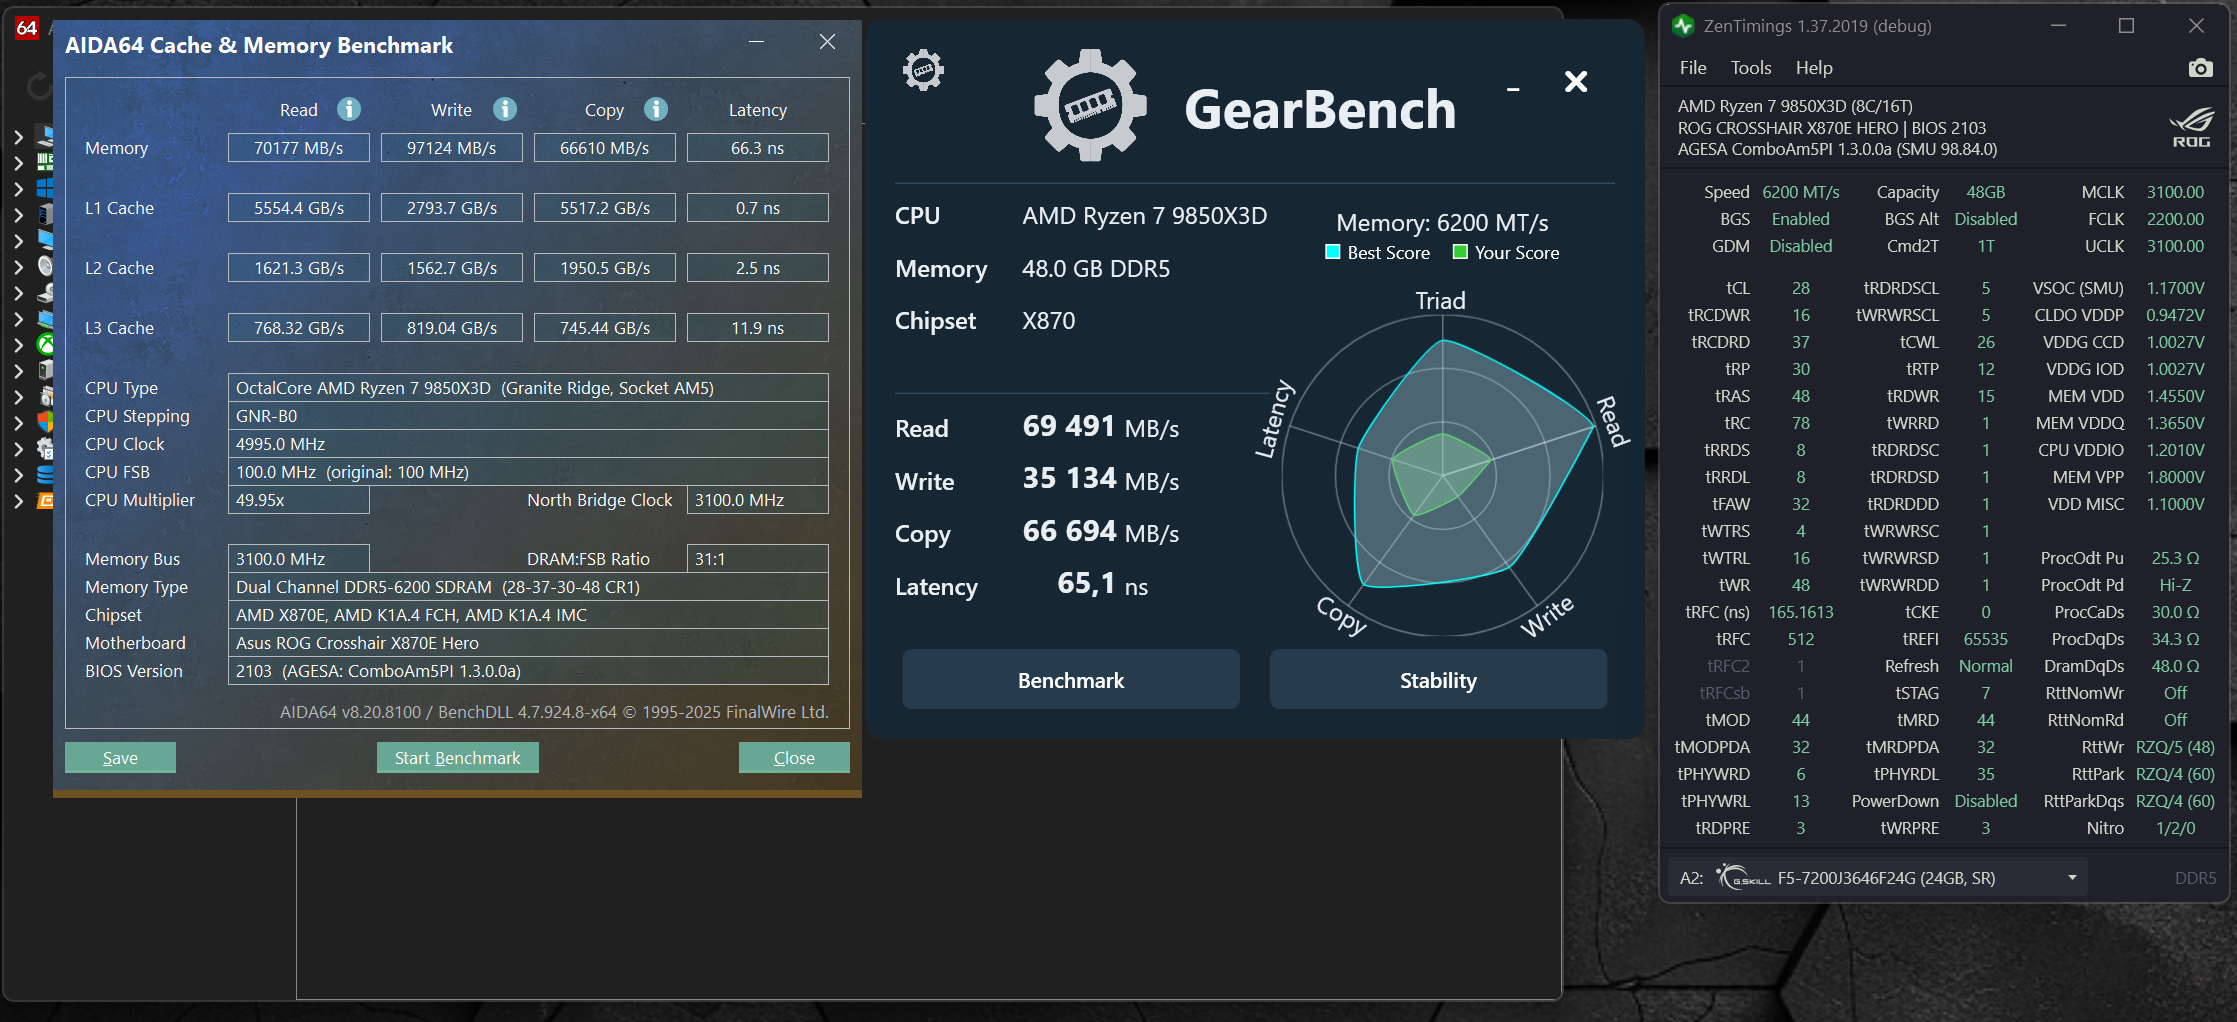The width and height of the screenshot is (2237, 1022).
Task: Click the ProcOdt Pd value Hi-Z
Action: tap(2176, 585)
